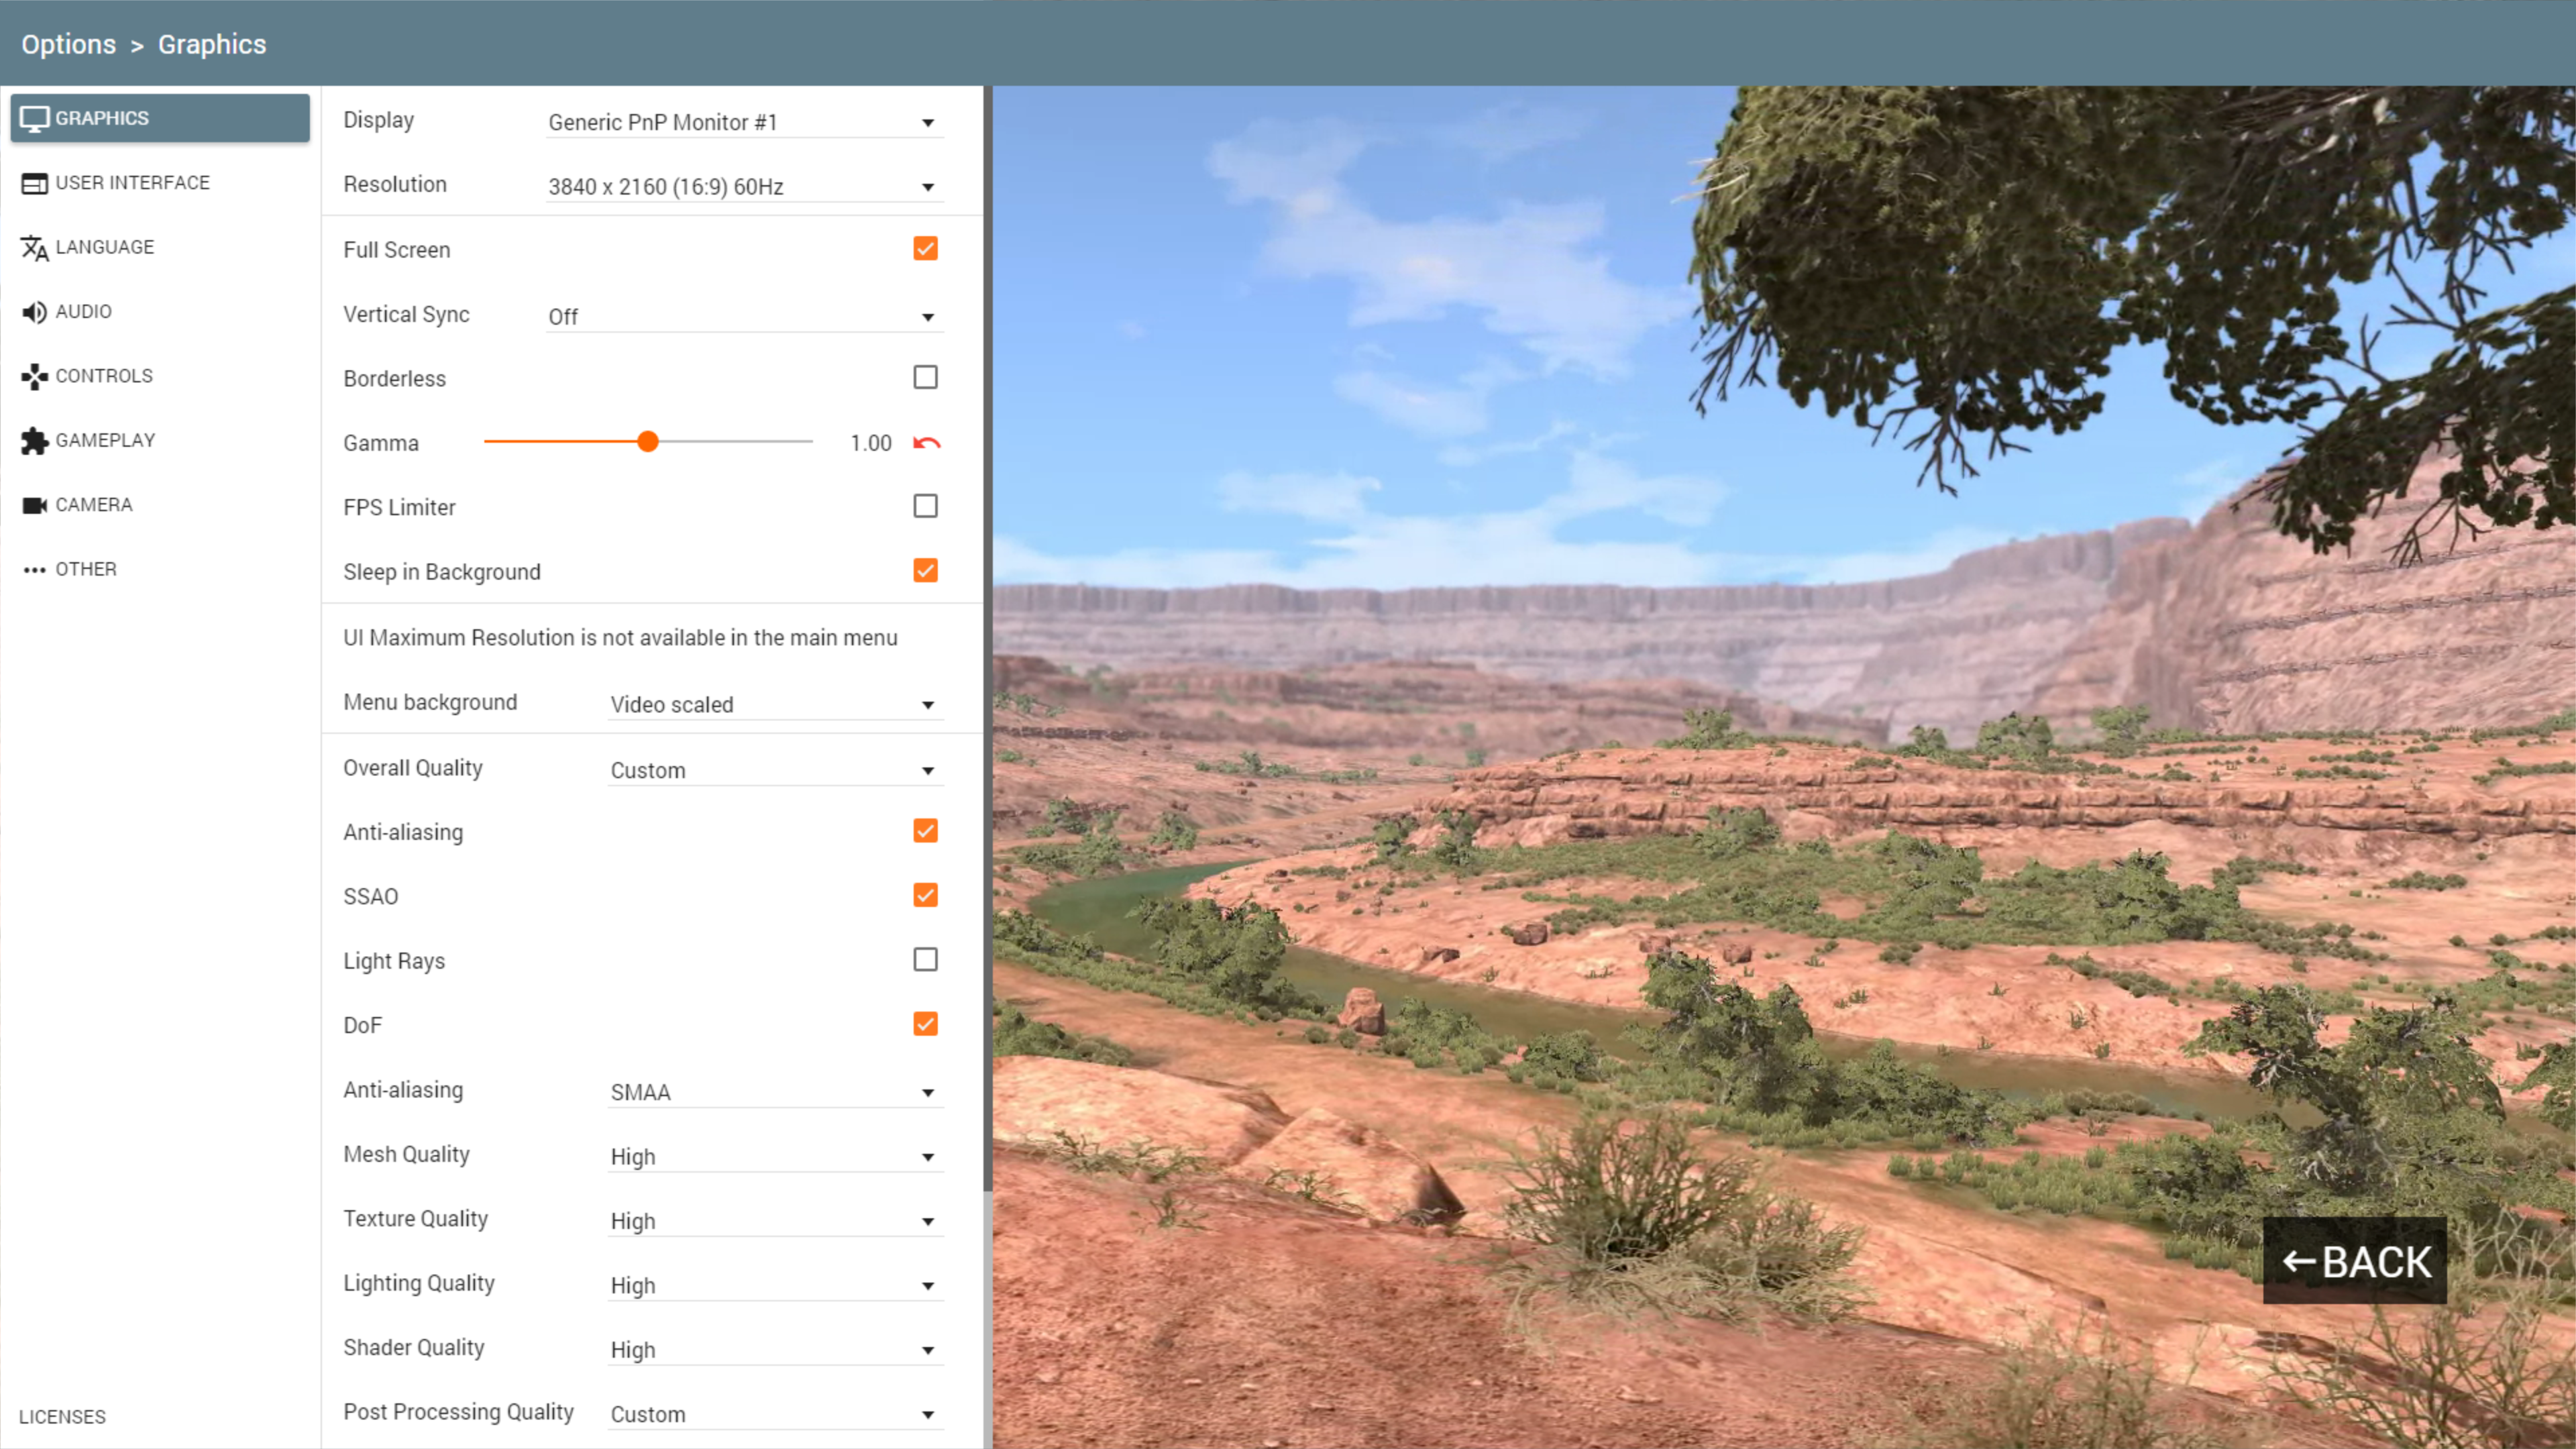
Task: Click the Other three-dots icon
Action: coord(34,570)
